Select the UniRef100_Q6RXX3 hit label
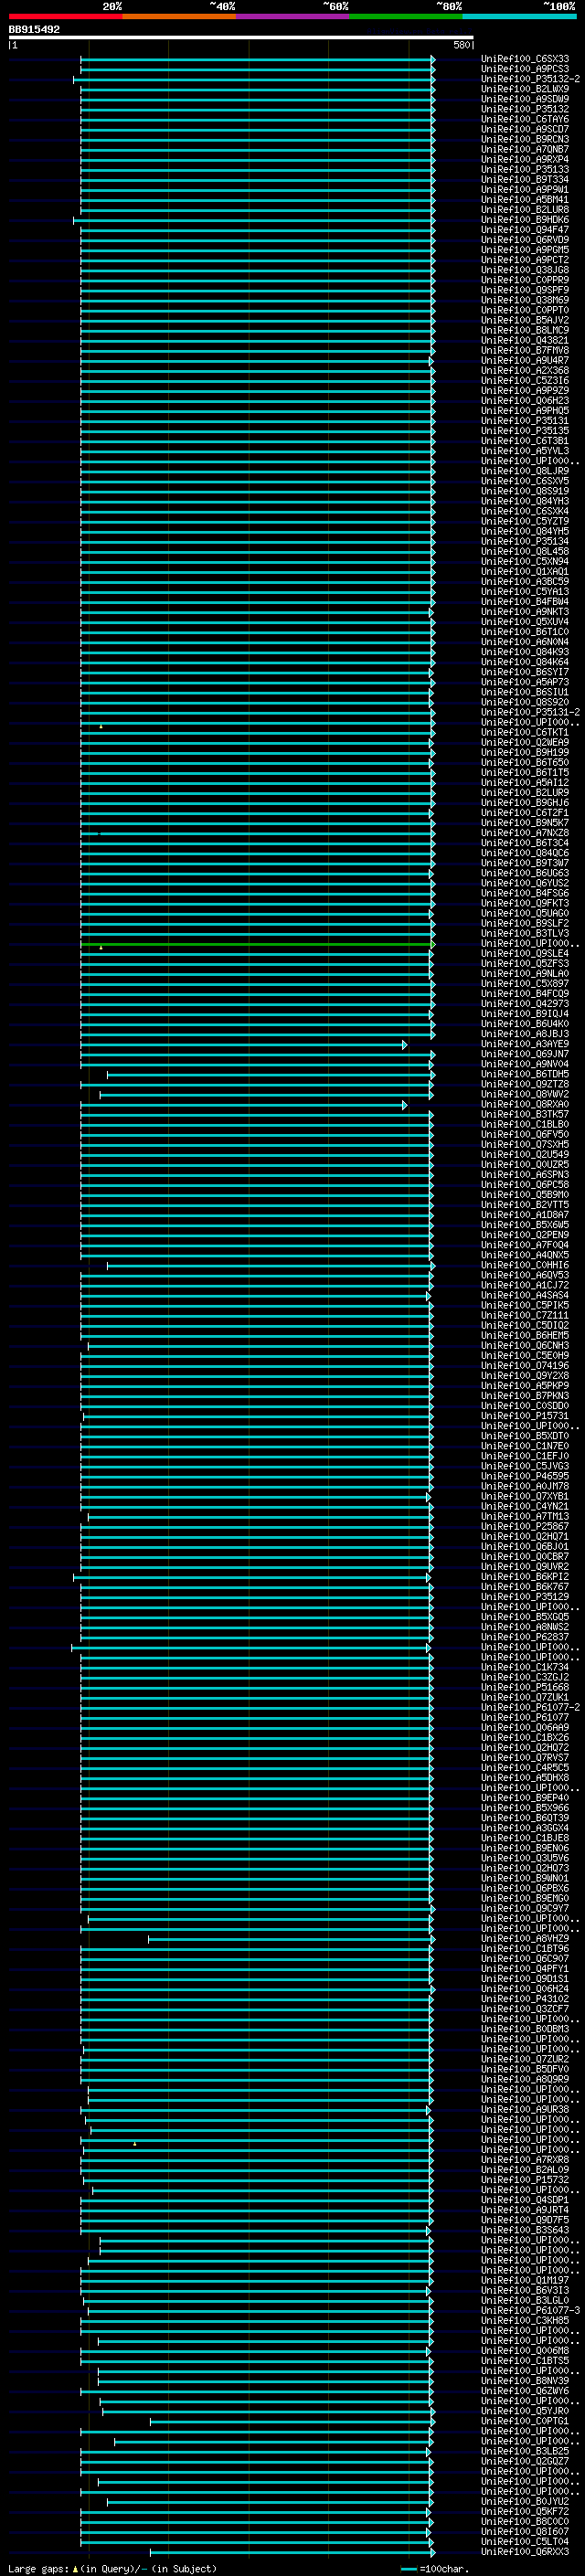The height and width of the screenshot is (2576, 585). click(525, 2551)
